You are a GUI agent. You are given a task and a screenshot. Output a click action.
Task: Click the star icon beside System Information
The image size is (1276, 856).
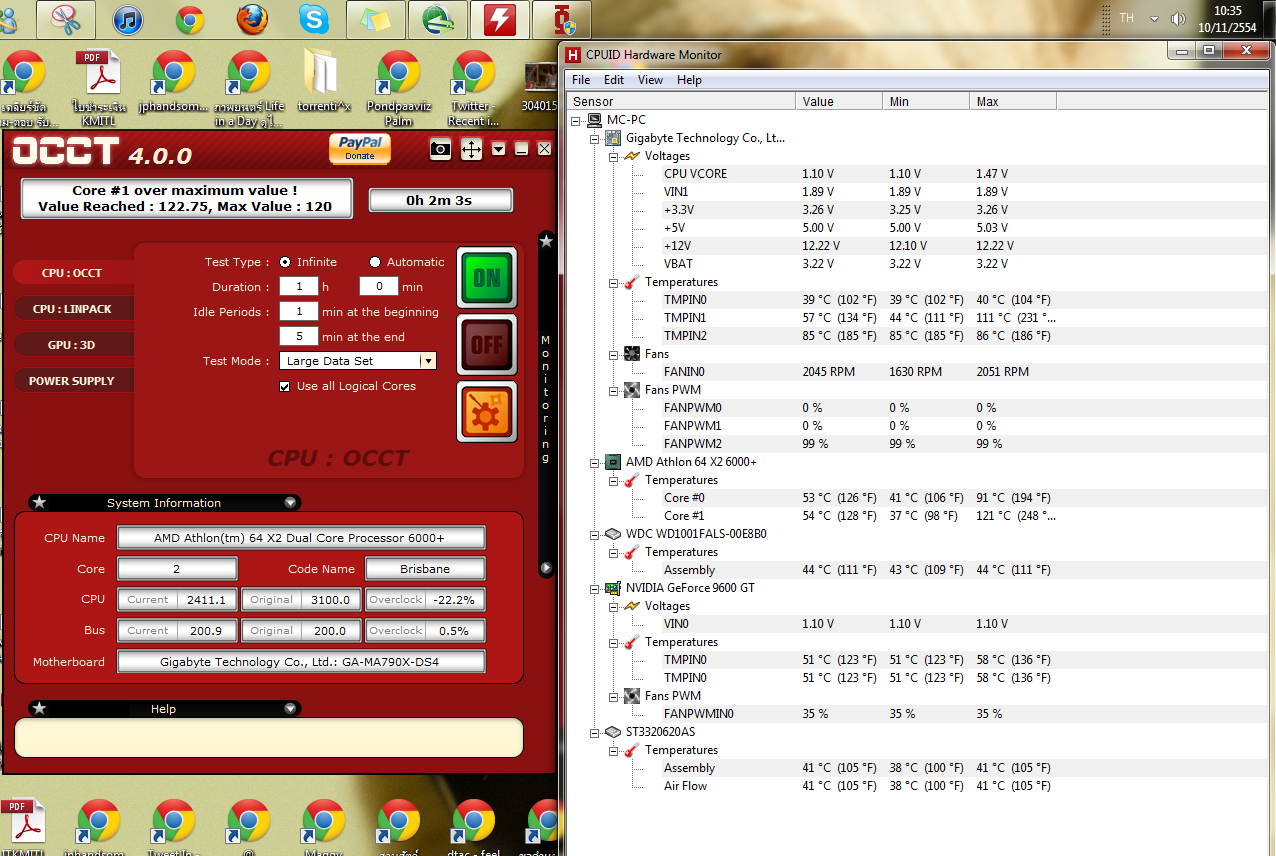(x=38, y=502)
